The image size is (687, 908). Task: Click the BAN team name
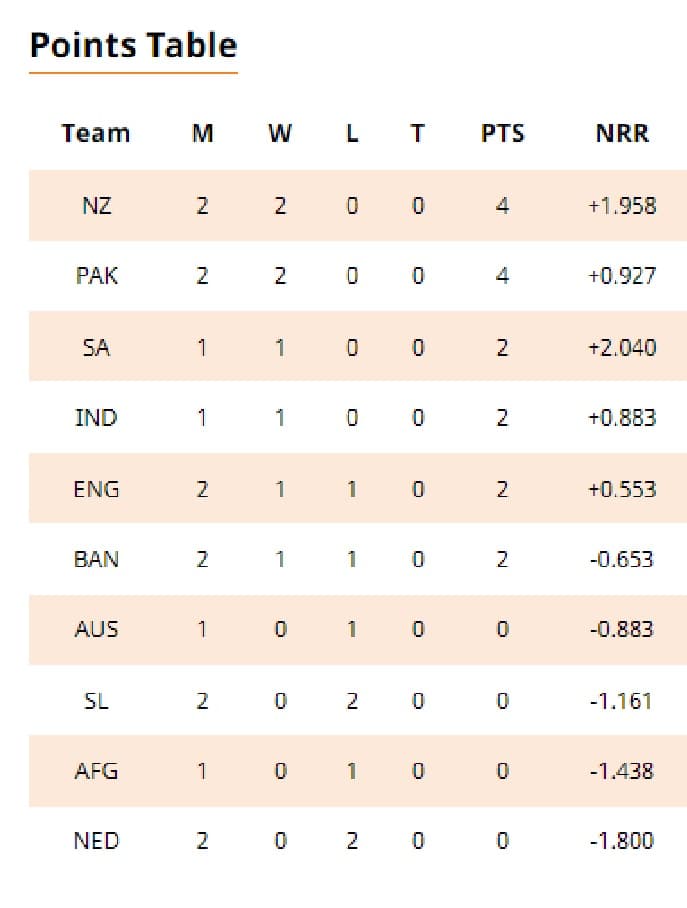[x=96, y=559]
